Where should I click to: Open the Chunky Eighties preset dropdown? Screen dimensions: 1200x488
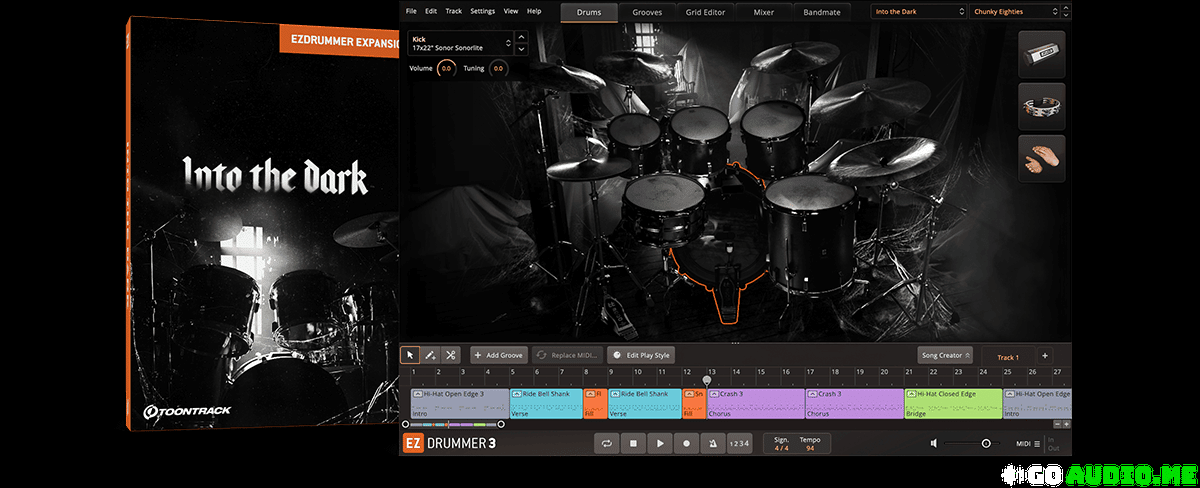1013,12
